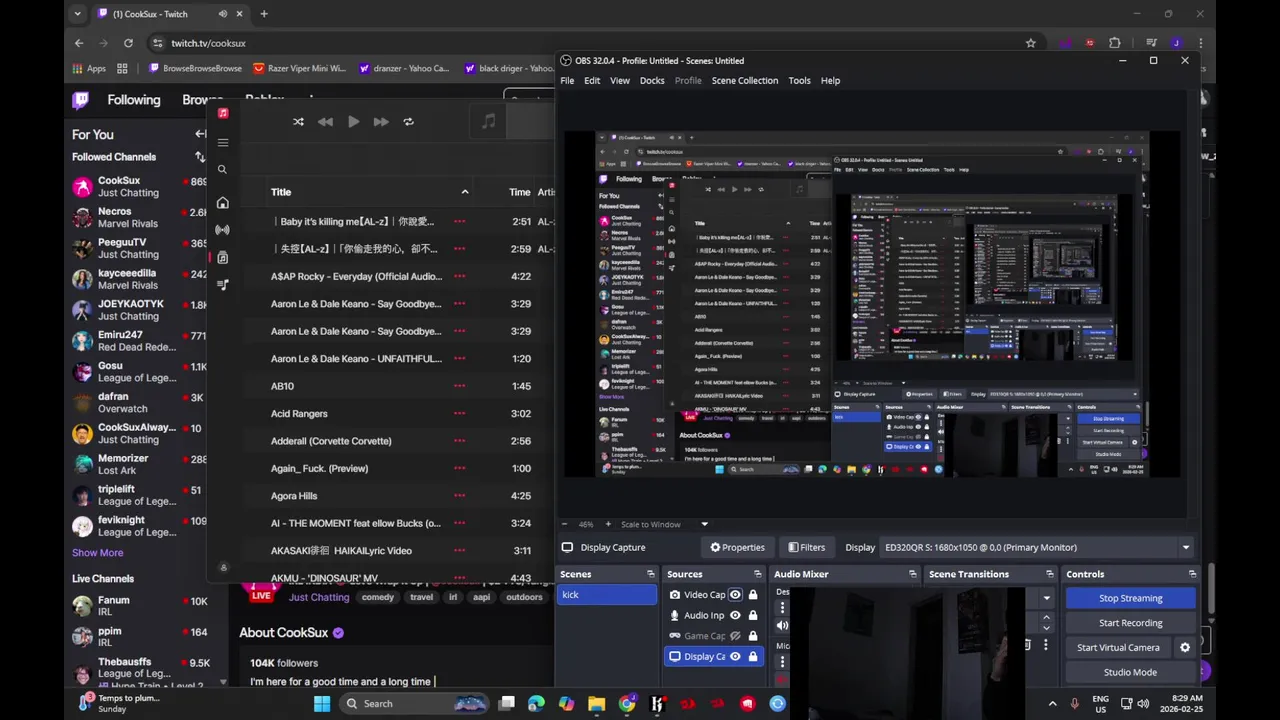Enable Studio Mode in OBS
Viewport: 1280px width, 720px height.
[x=1130, y=672]
